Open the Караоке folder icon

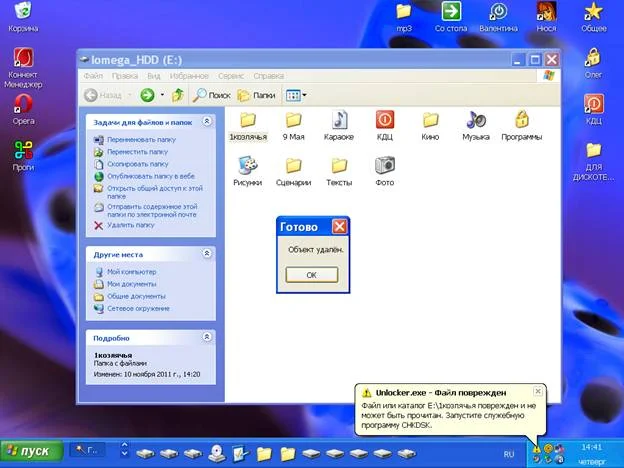pyautogui.click(x=339, y=121)
